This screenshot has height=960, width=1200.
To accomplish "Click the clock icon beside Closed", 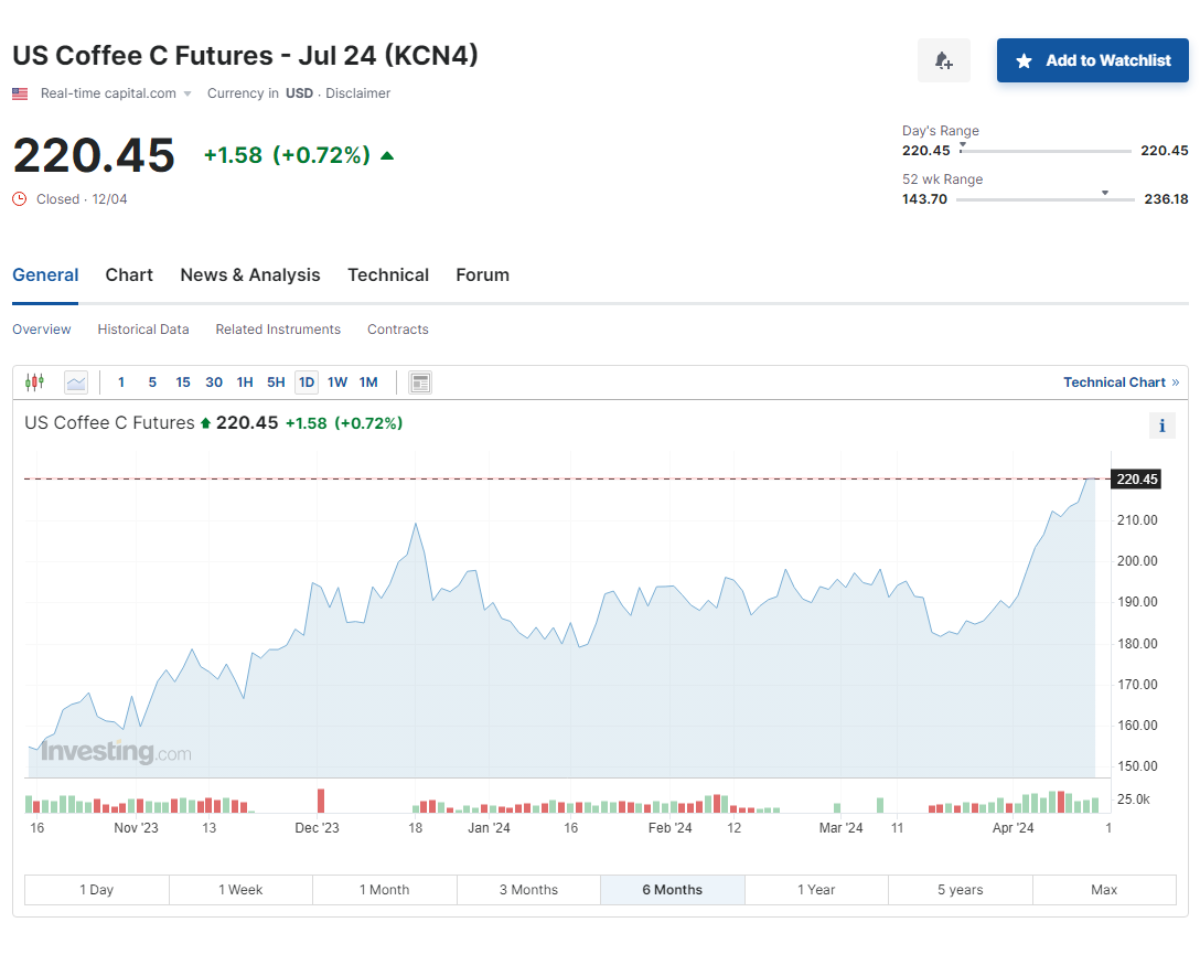I will (x=19, y=199).
